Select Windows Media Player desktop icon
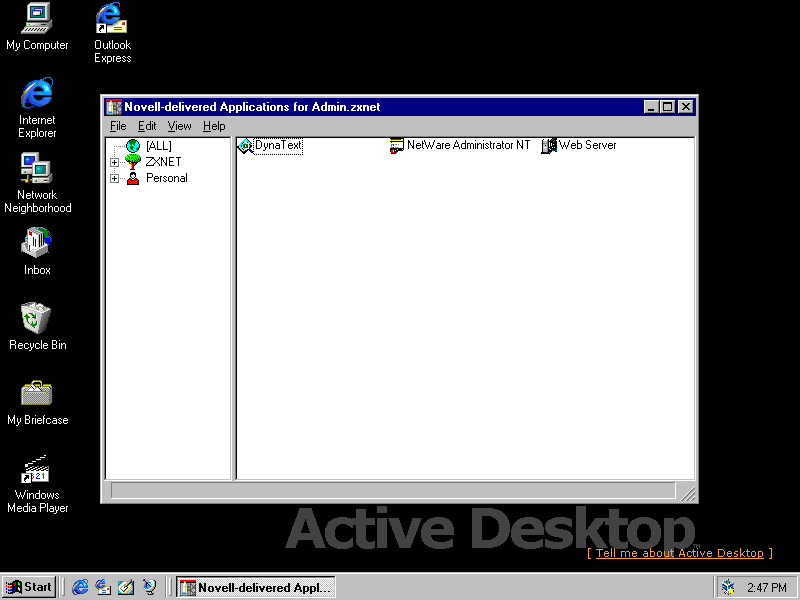The height and width of the screenshot is (600, 800). pos(37,484)
